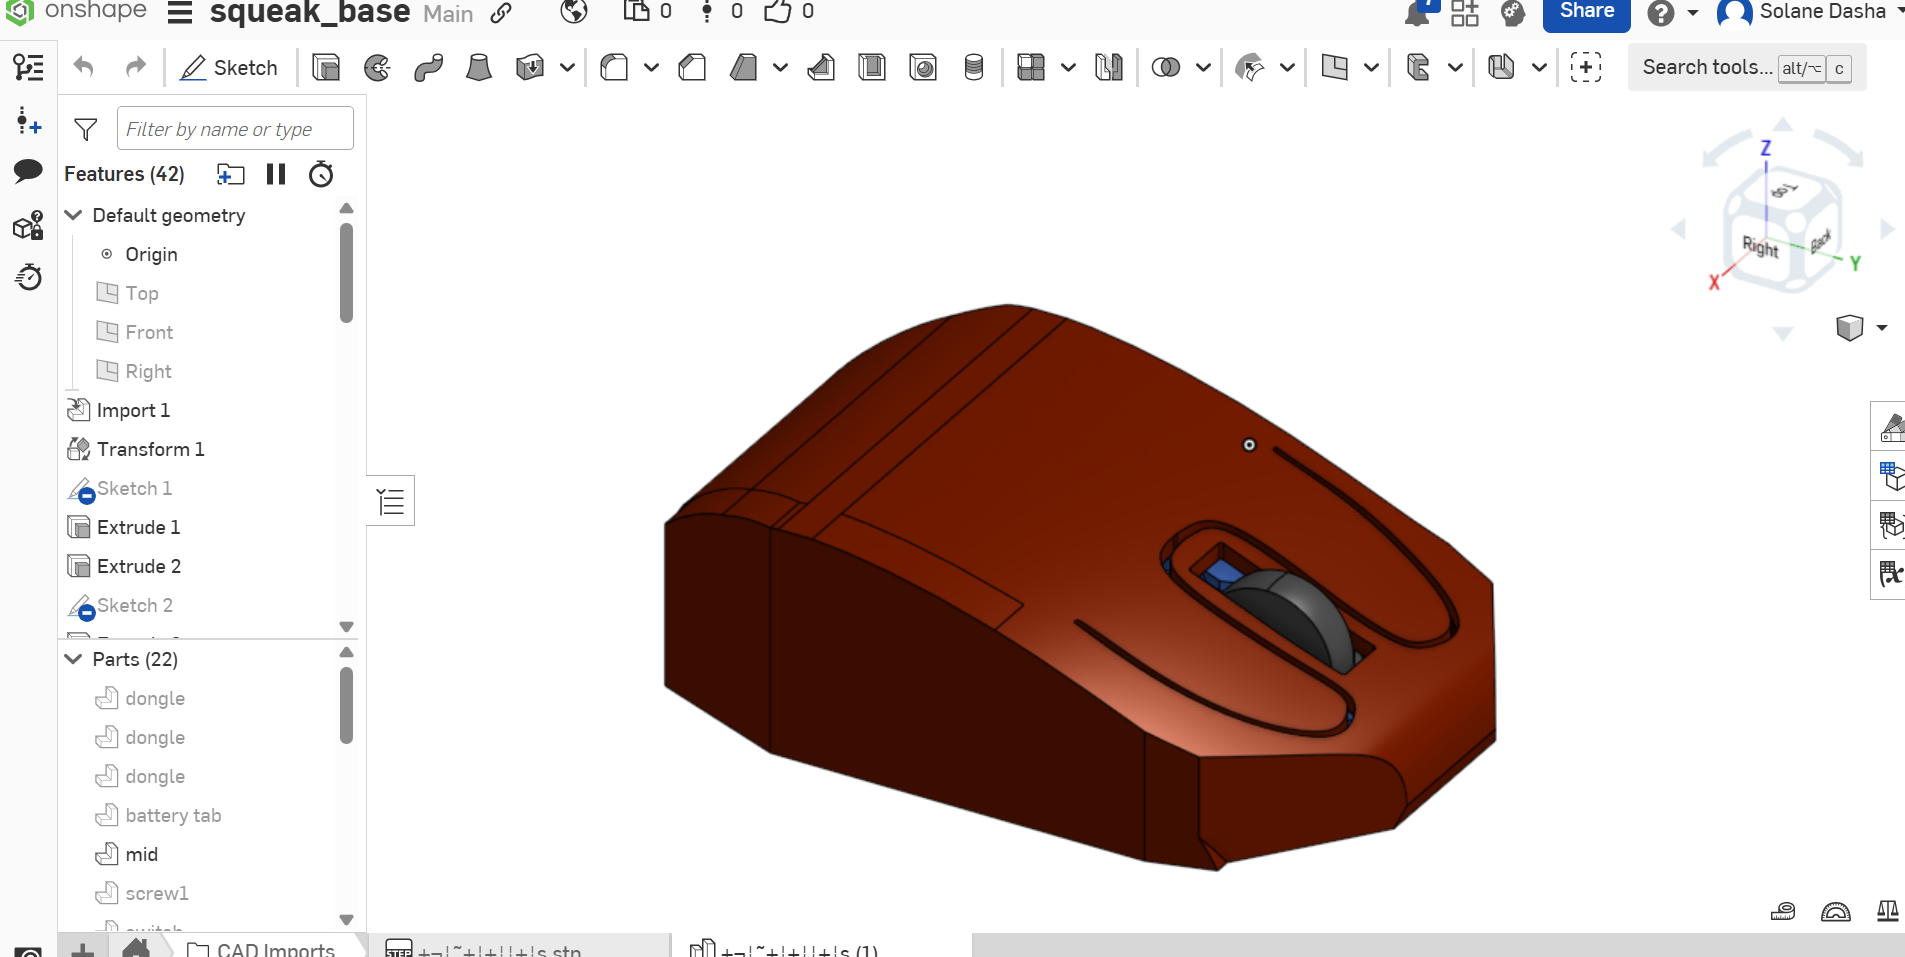Select the Plane tool icon
1905x957 pixels.
point(1334,67)
